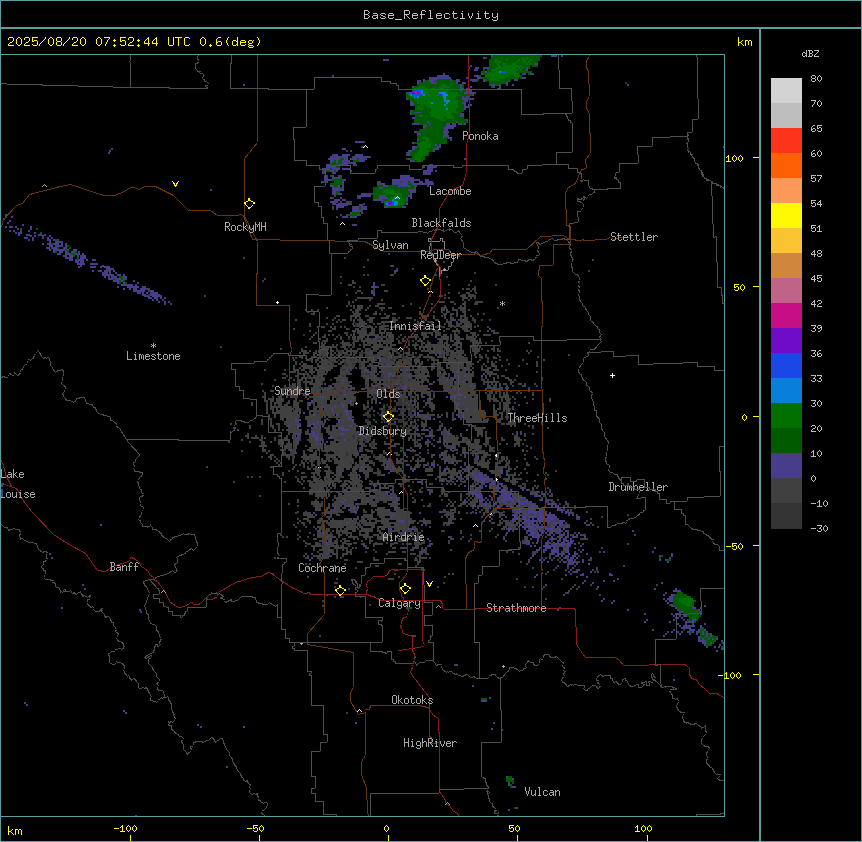Click the yellow diamond marker beside RockyMH
This screenshot has height=842, width=862.
[x=250, y=204]
